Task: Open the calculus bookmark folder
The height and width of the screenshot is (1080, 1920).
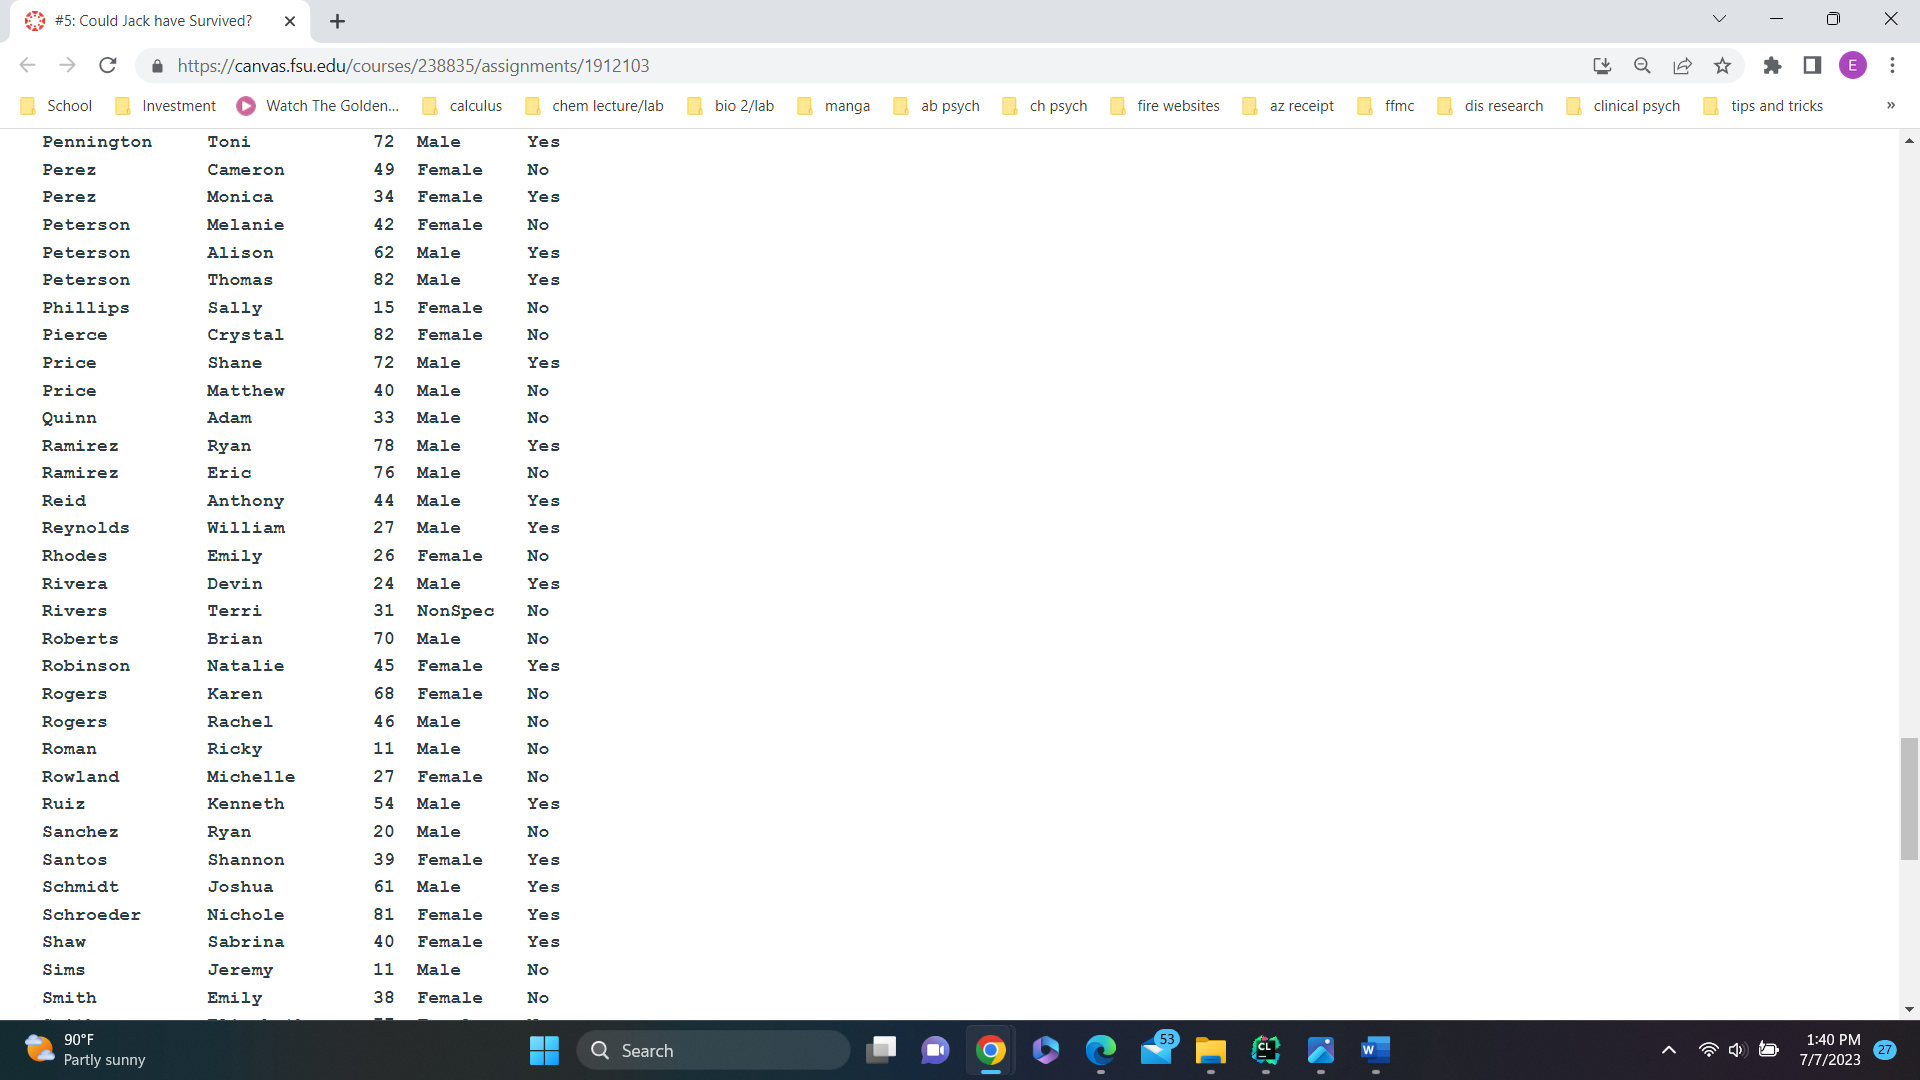Action: coord(463,106)
